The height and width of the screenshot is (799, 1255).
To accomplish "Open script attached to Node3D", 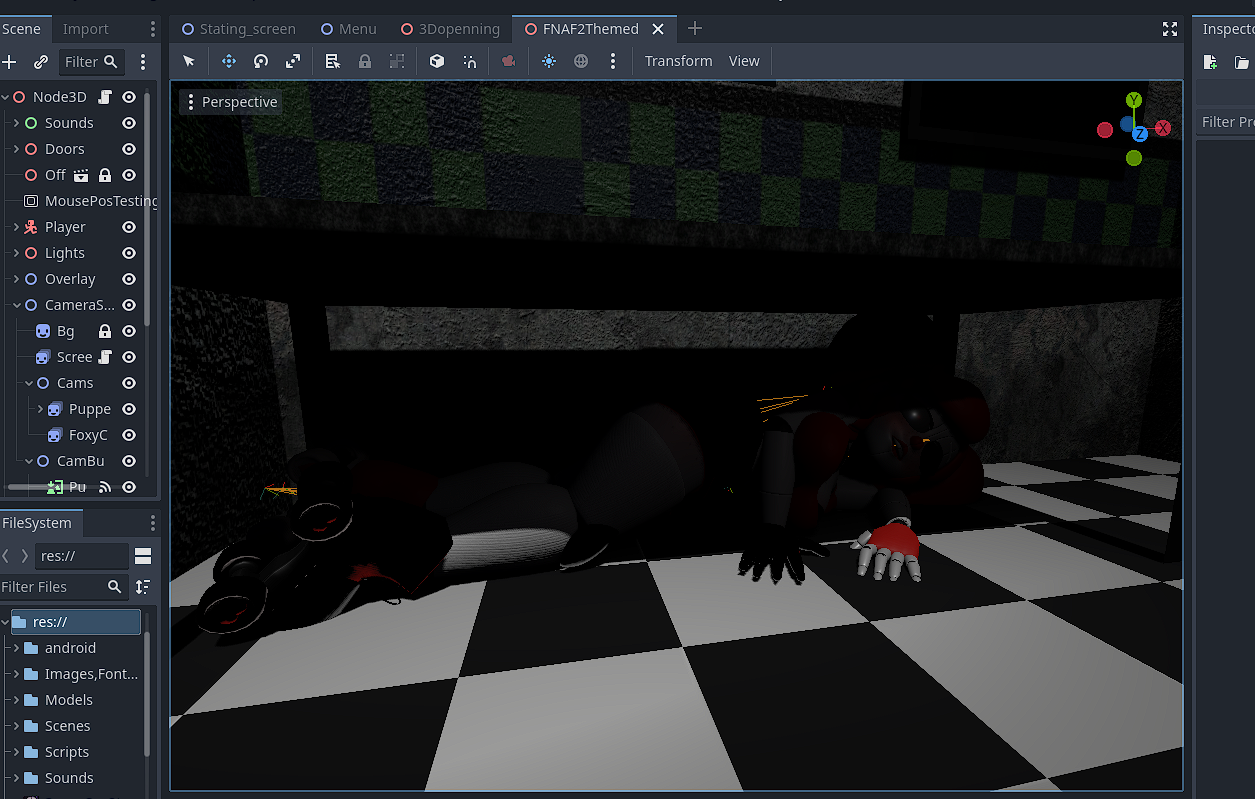I will [105, 97].
